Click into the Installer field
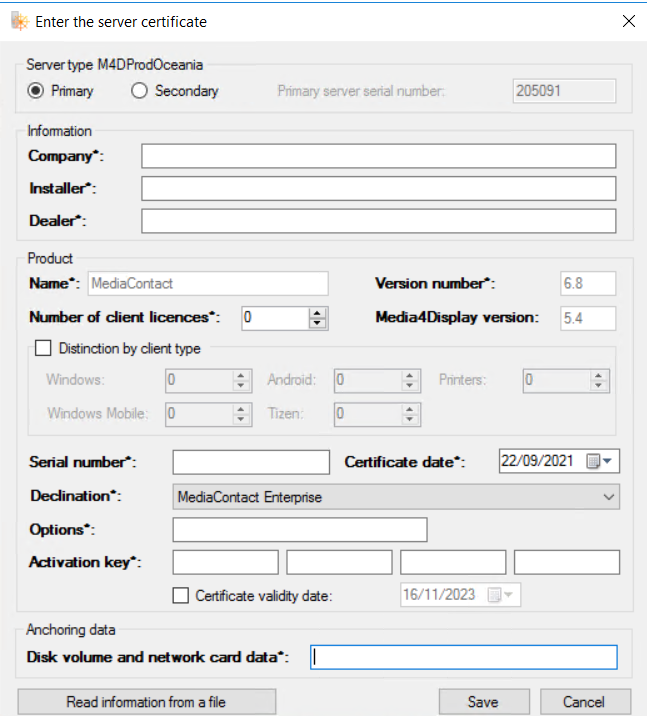647x717 pixels. click(378, 188)
